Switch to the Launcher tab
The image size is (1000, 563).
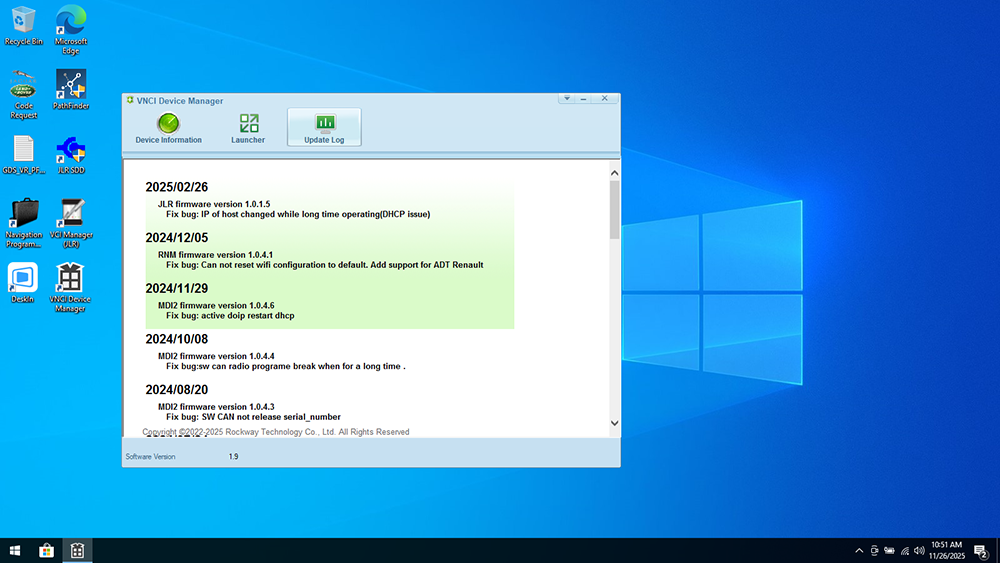pos(248,128)
